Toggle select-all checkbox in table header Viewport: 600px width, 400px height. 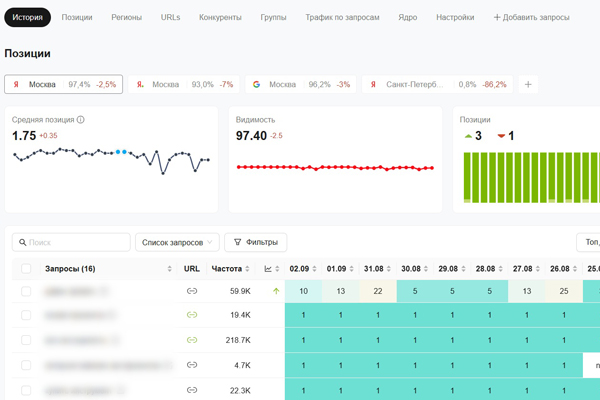pos(26,269)
